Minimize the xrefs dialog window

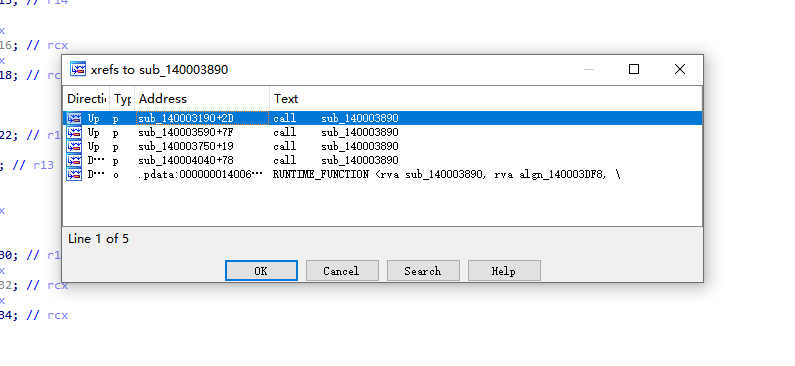click(589, 69)
